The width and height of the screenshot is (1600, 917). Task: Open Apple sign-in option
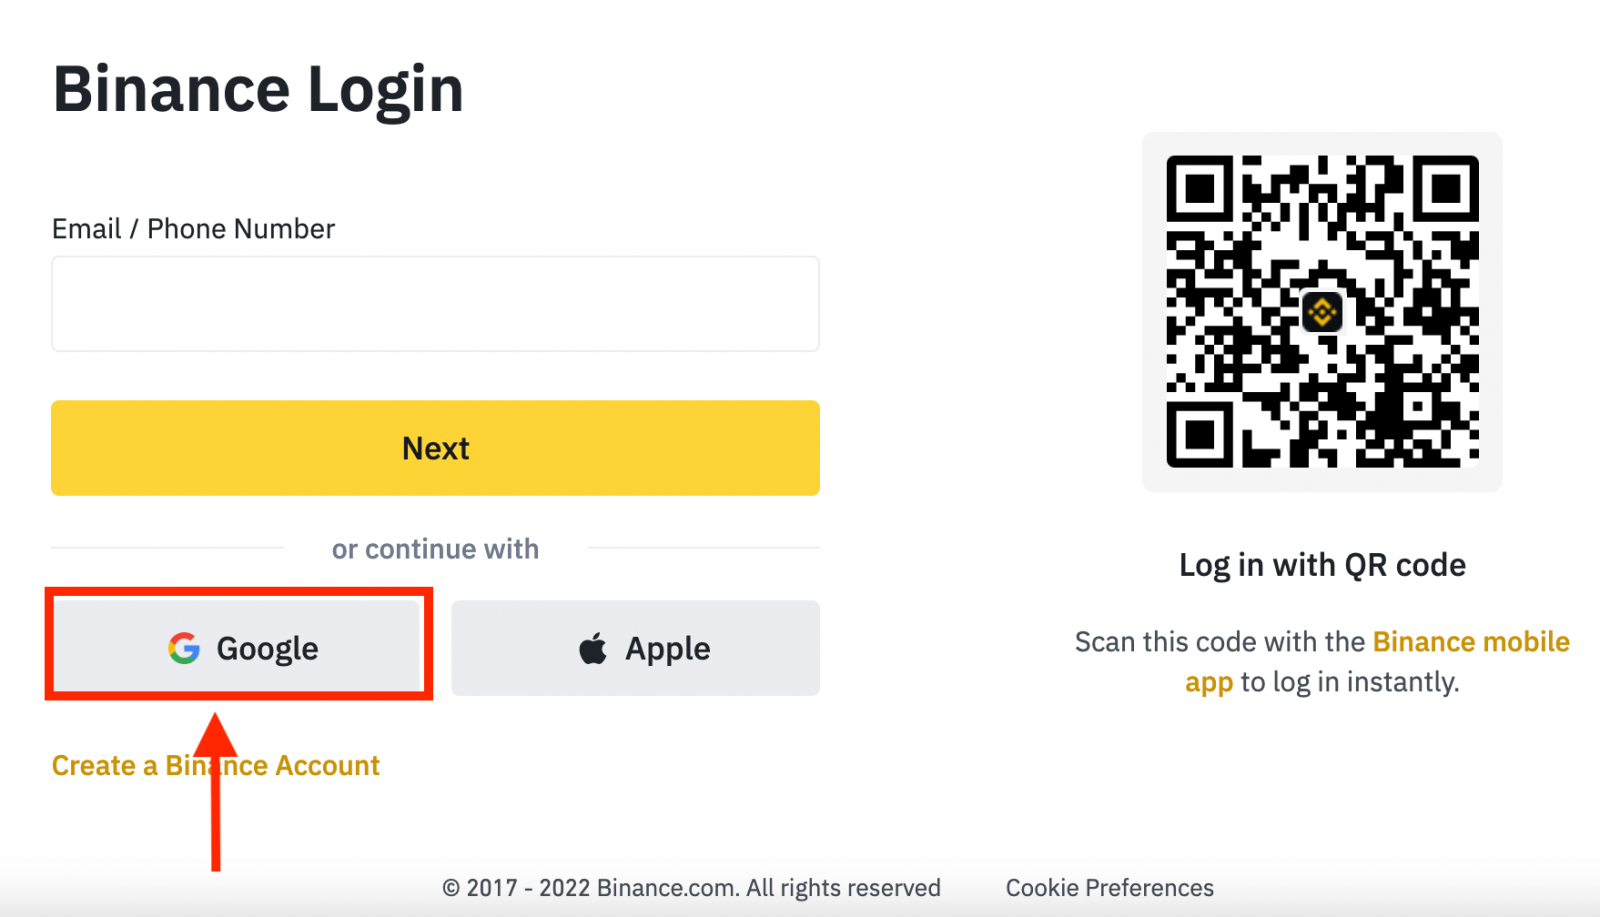click(635, 648)
